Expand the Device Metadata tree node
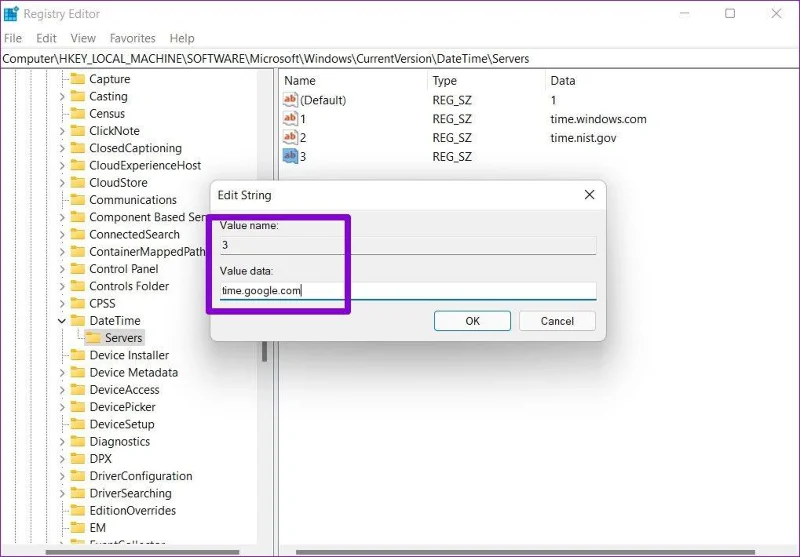Viewport: 800px width, 557px height. pyautogui.click(x=62, y=373)
